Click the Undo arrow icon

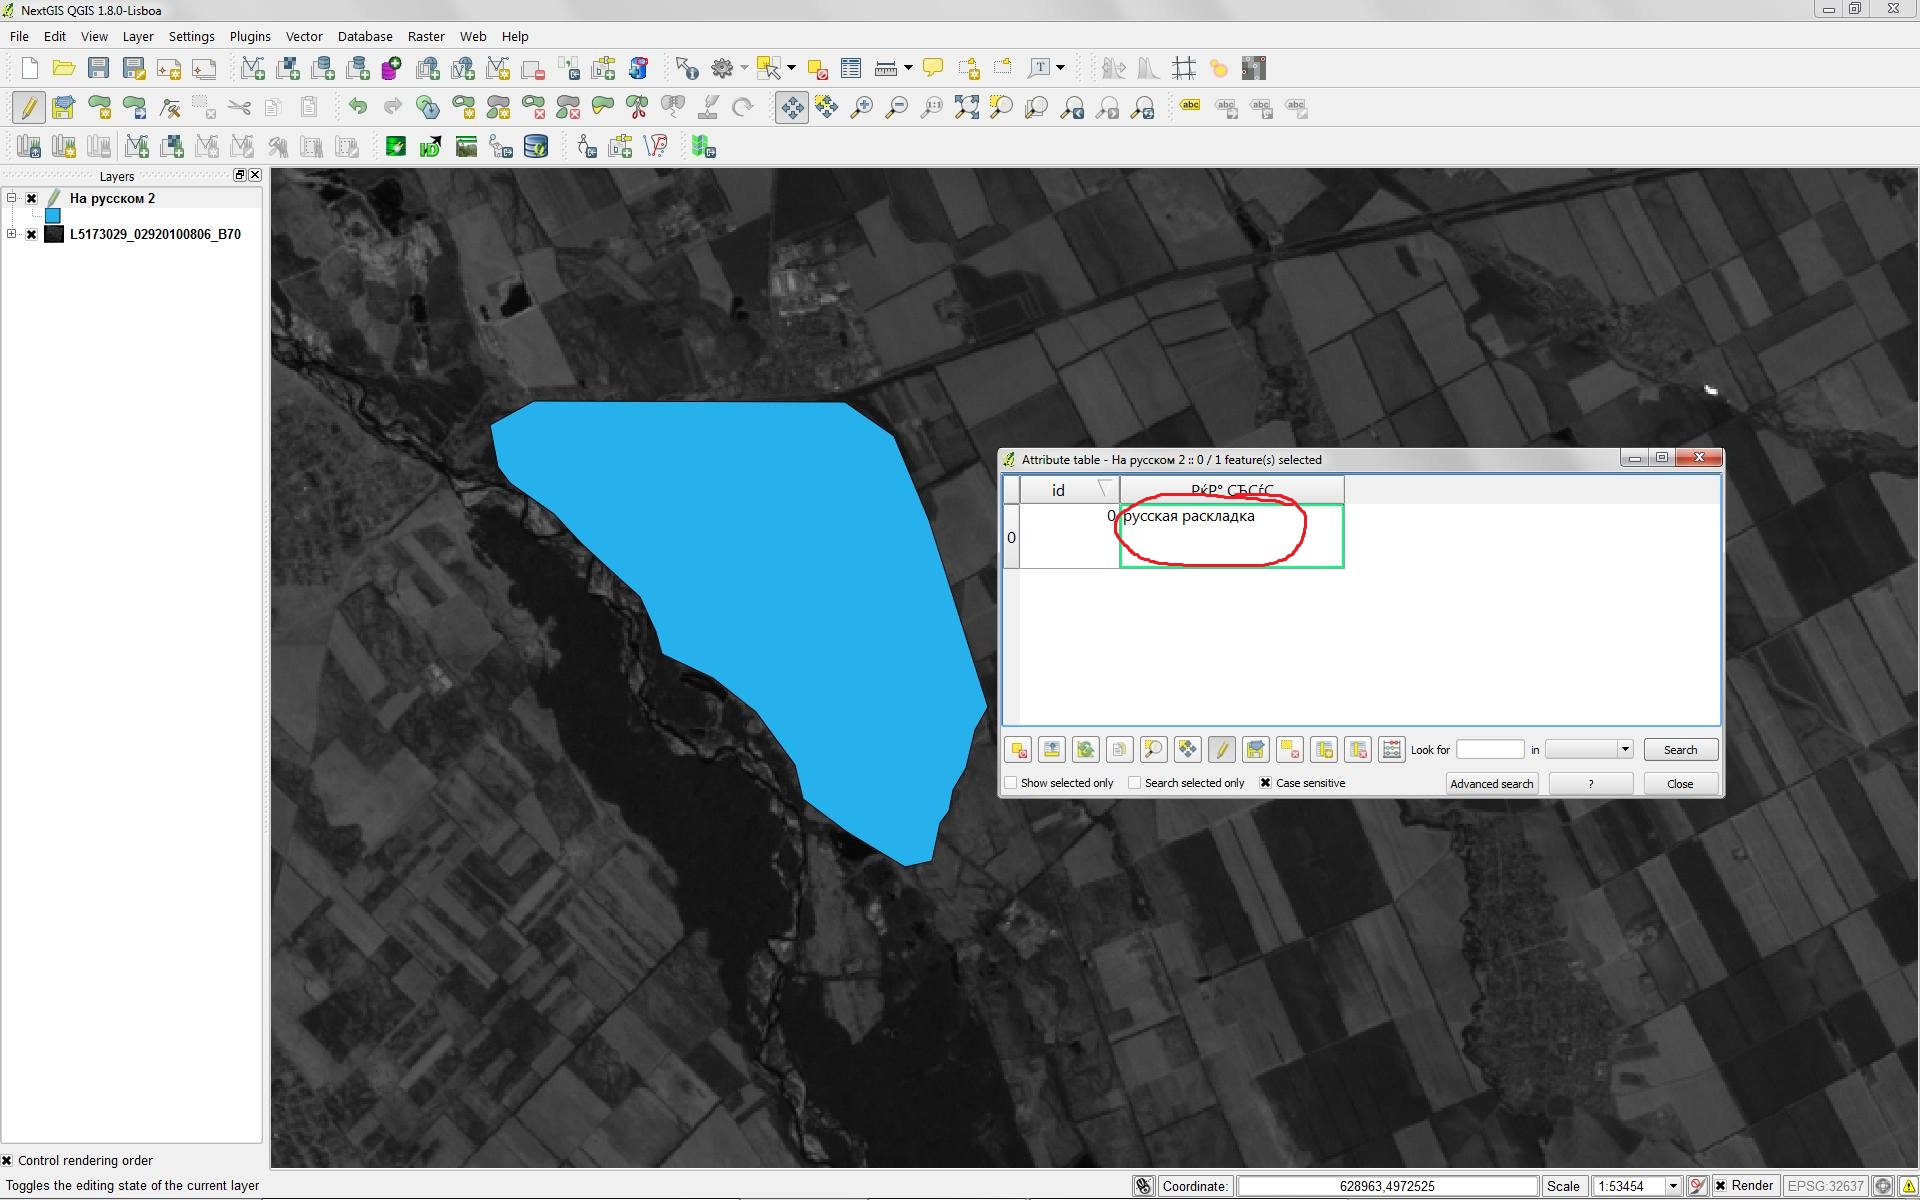pyautogui.click(x=357, y=107)
